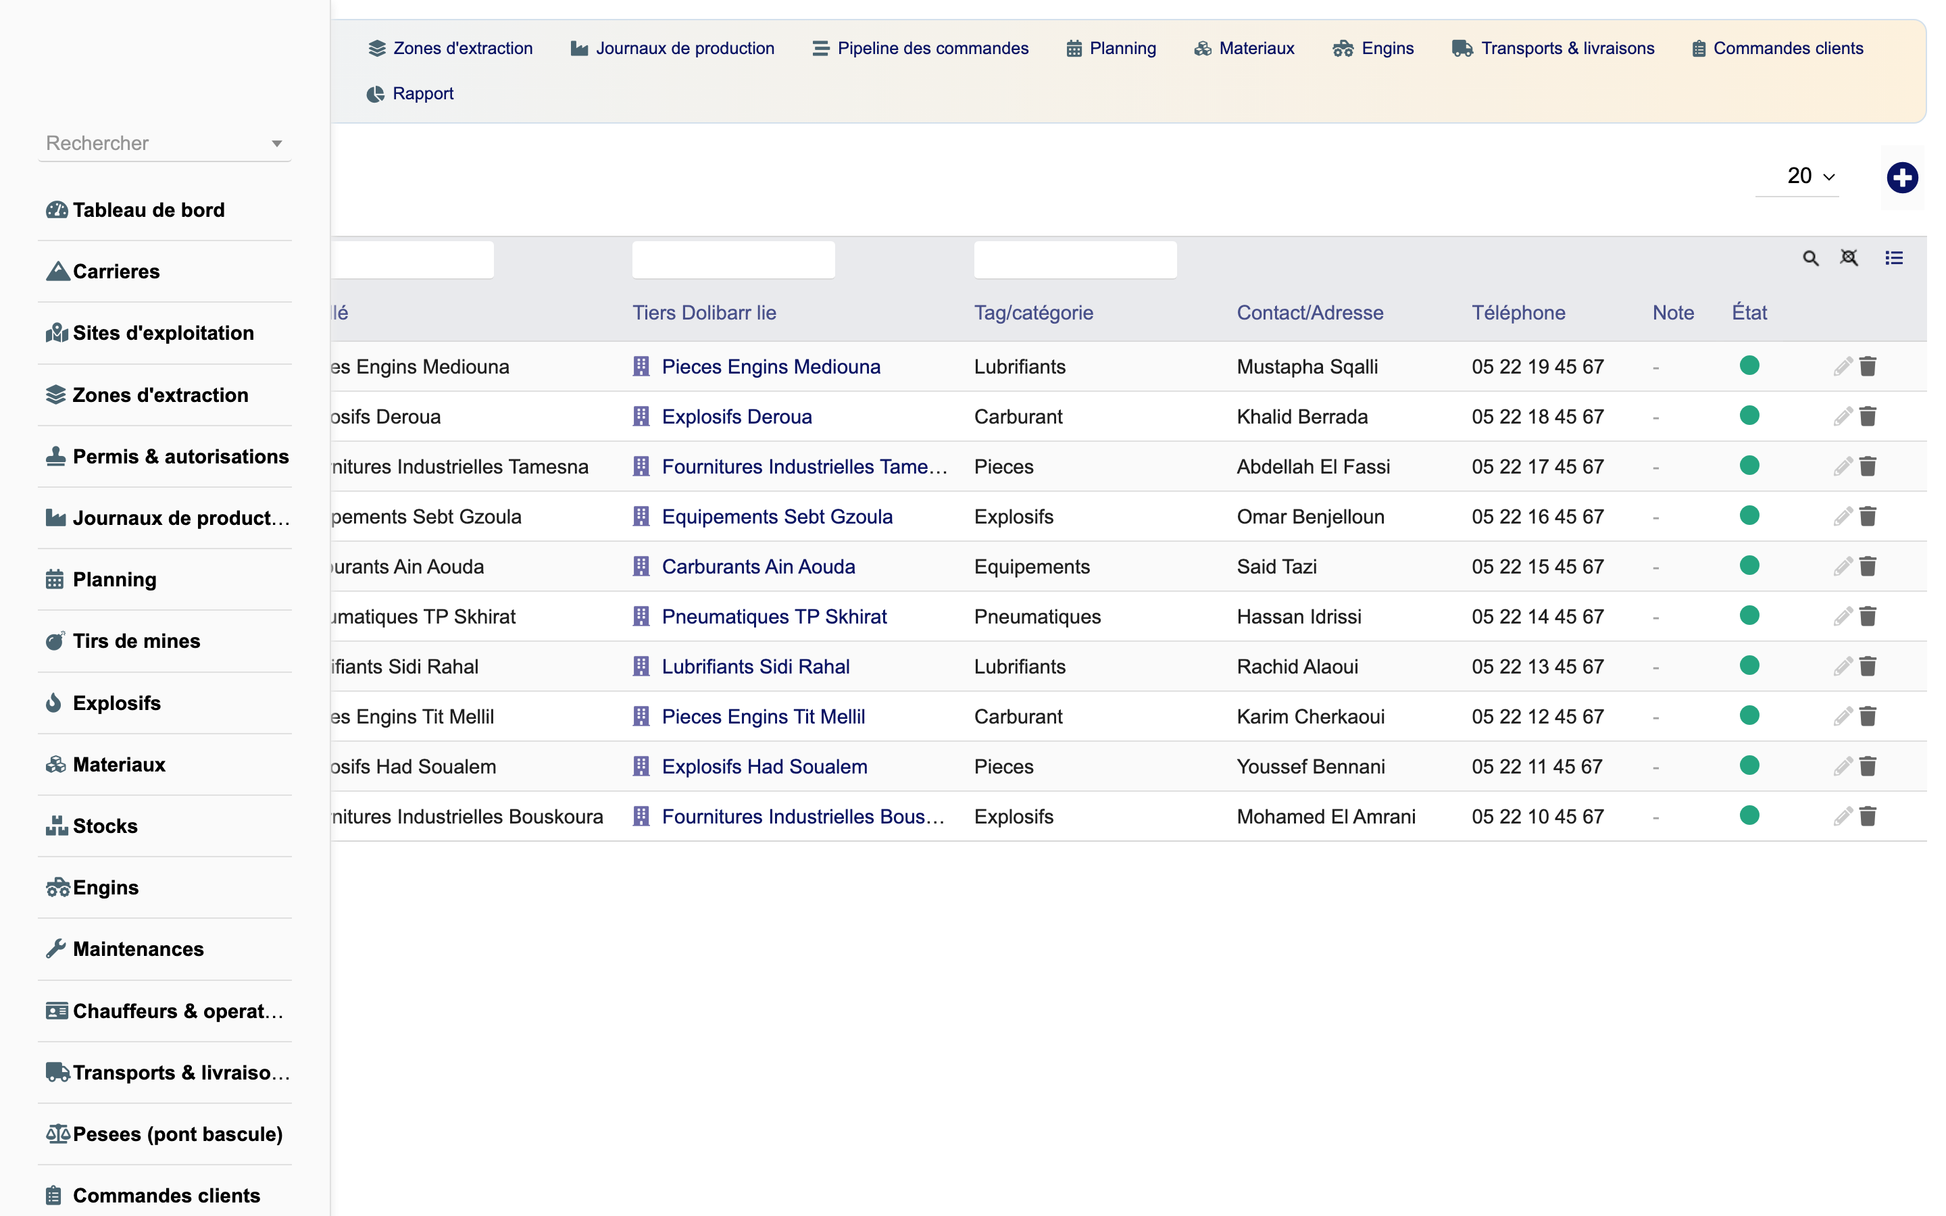This screenshot has height=1216, width=1946.
Task: Toggle green status dot for Explosifs Deroua
Action: (1749, 416)
